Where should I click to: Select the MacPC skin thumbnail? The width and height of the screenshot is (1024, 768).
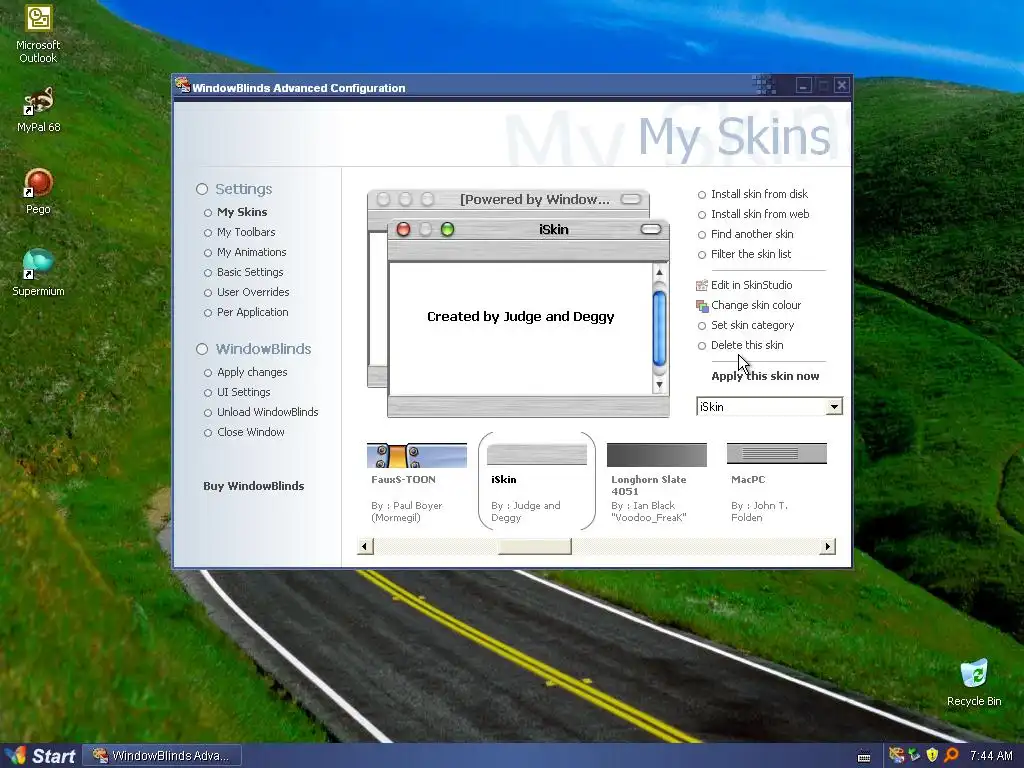point(776,453)
